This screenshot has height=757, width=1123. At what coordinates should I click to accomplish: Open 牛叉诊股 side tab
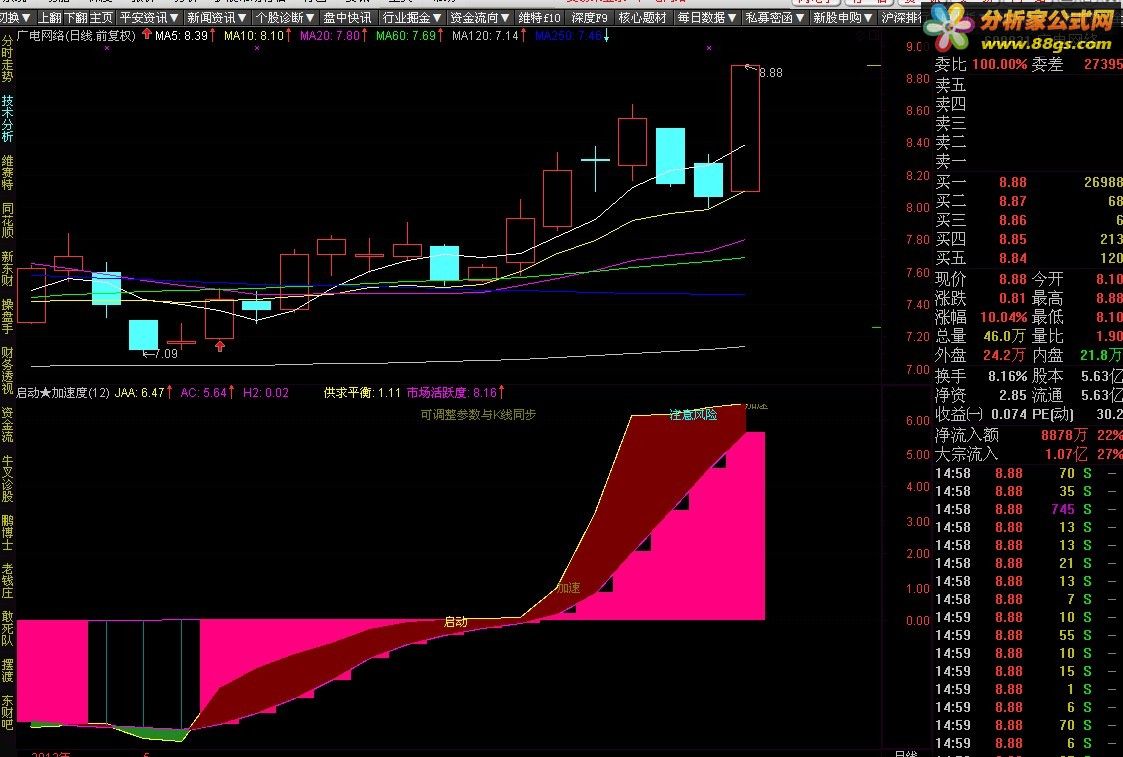click(7, 478)
